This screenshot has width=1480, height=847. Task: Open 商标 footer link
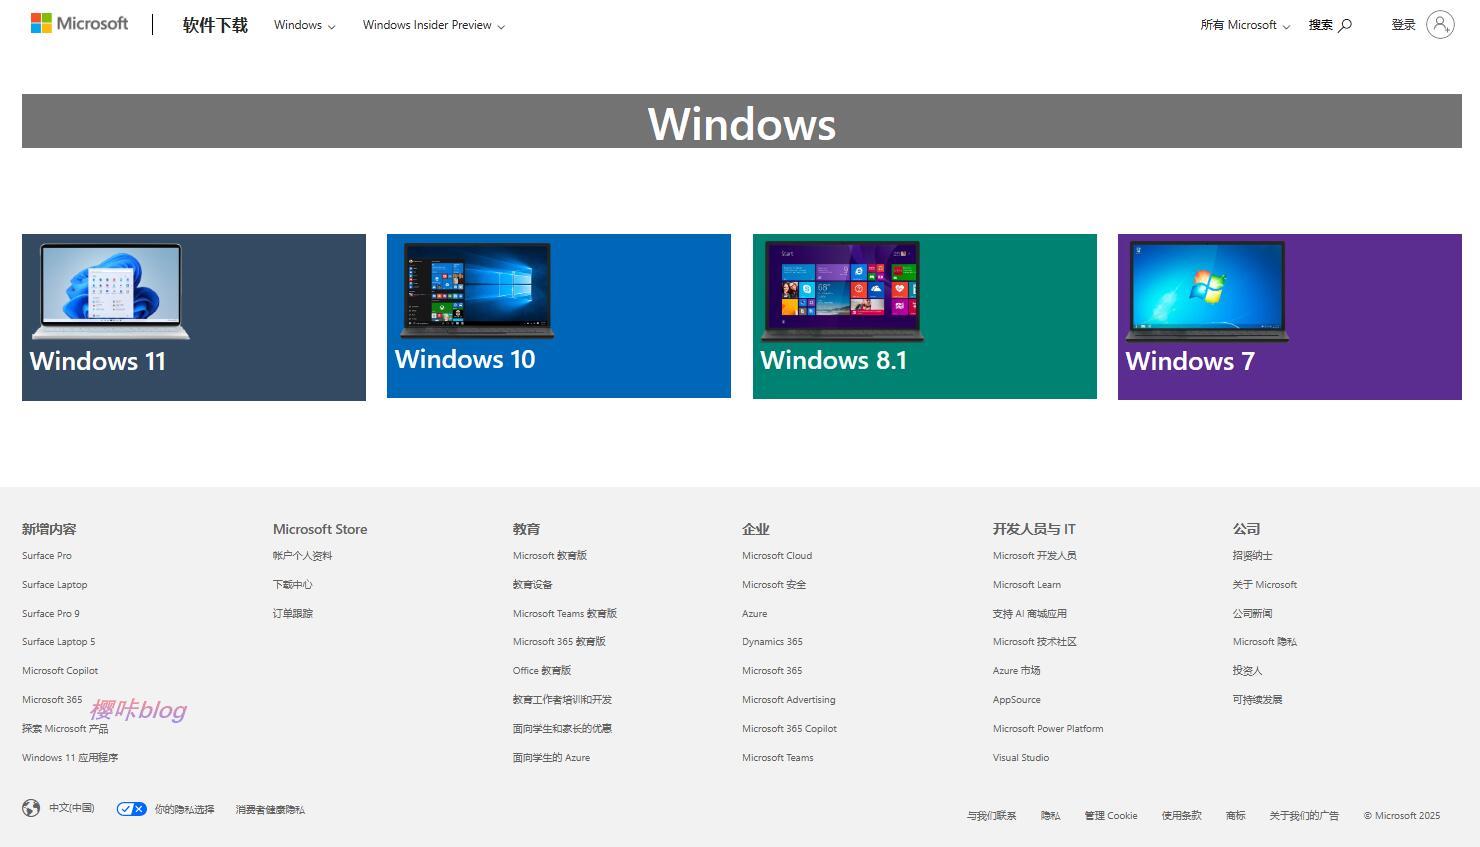1236,816
